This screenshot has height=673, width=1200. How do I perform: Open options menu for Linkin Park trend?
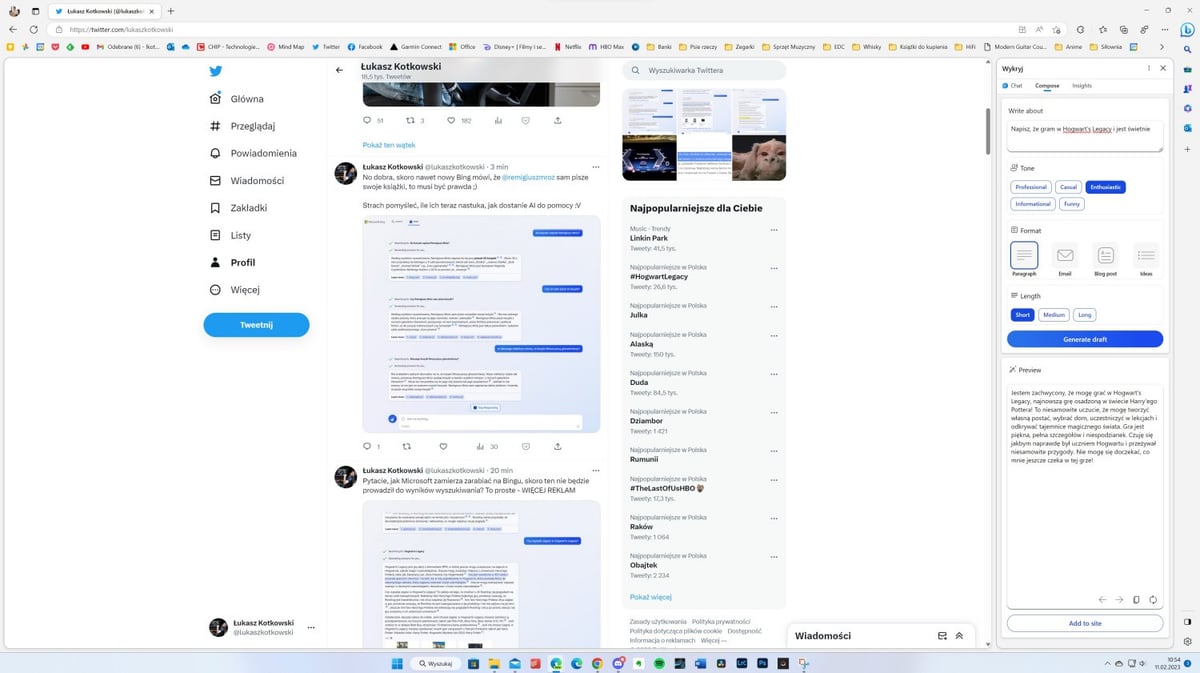[773, 231]
